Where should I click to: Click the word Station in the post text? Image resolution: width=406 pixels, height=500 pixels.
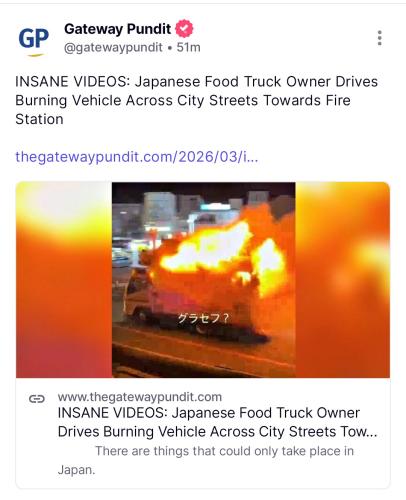coord(39,119)
